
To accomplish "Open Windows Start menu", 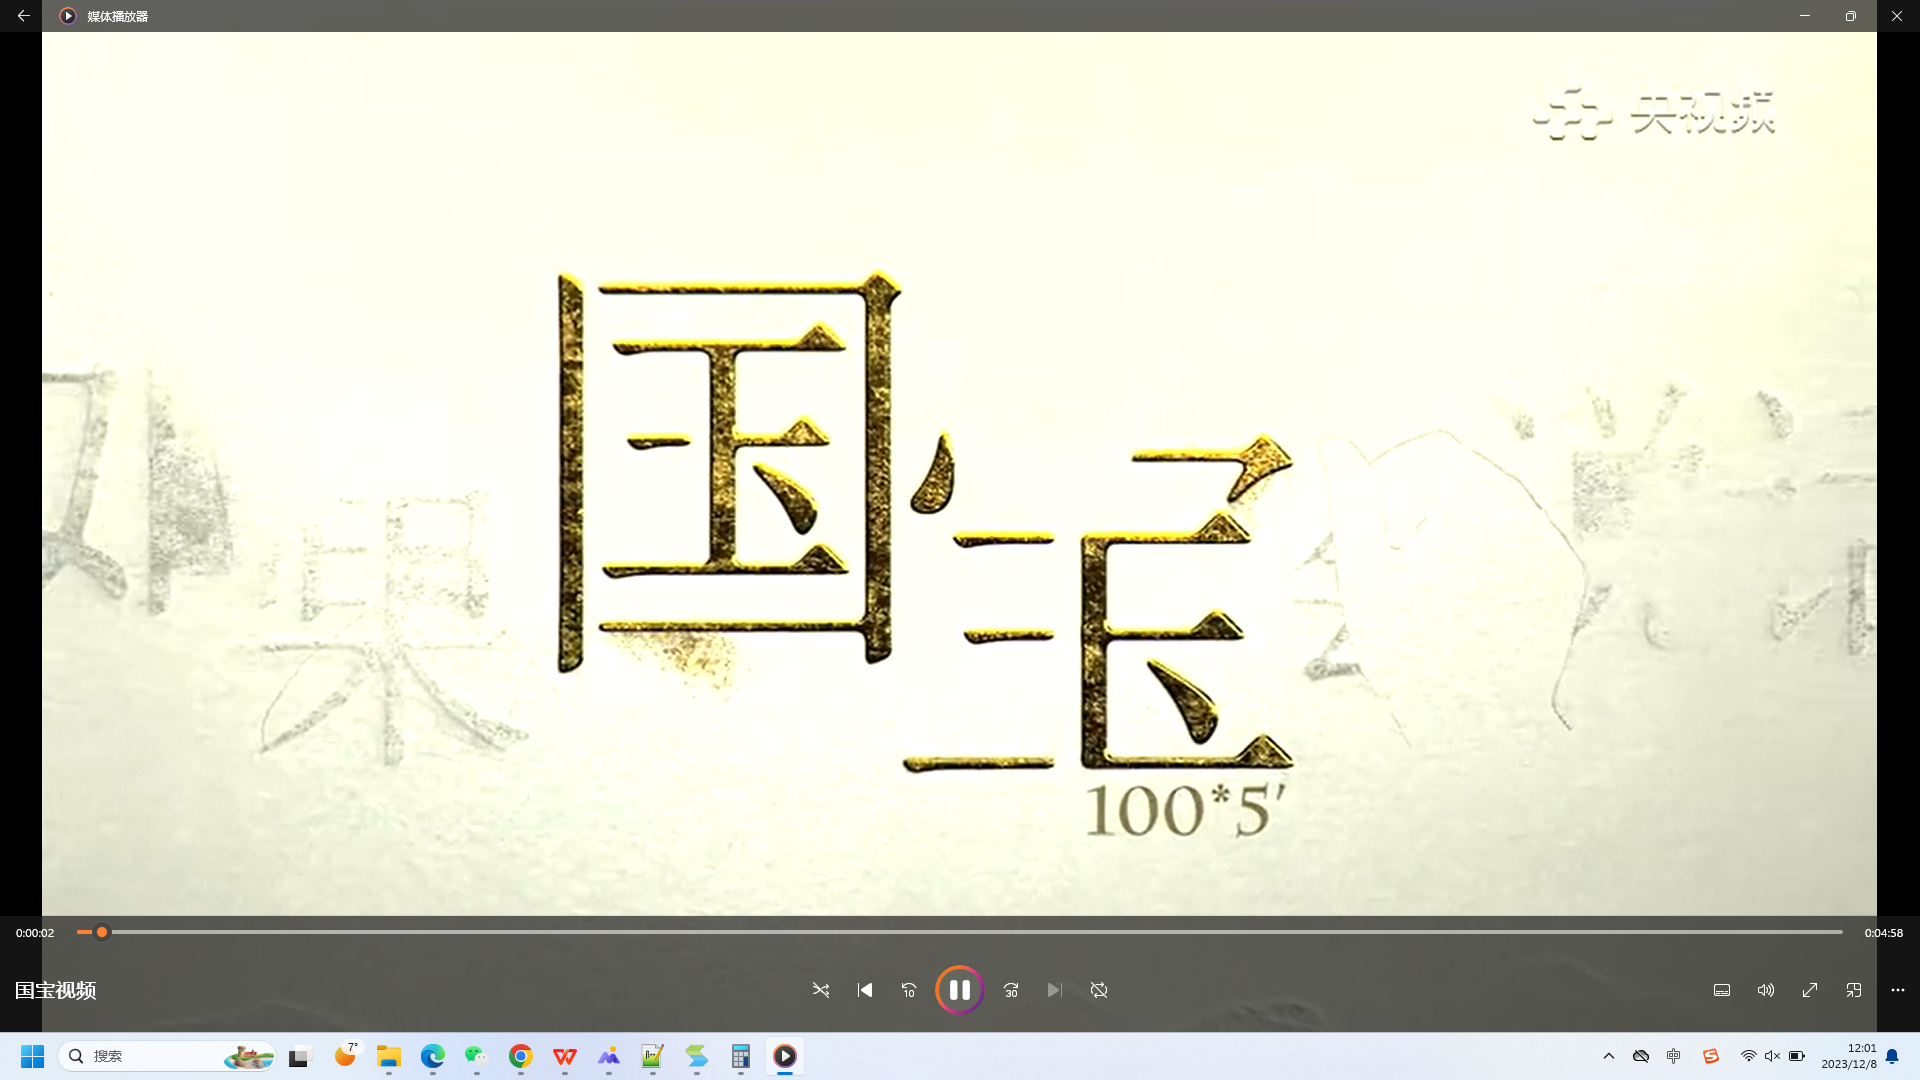I will (x=32, y=1056).
